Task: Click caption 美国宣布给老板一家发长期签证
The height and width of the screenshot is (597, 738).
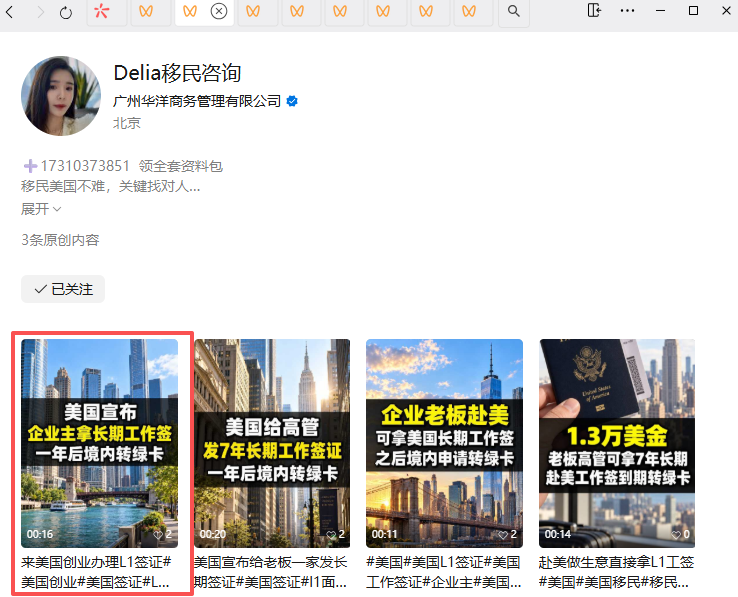Action: click(271, 572)
